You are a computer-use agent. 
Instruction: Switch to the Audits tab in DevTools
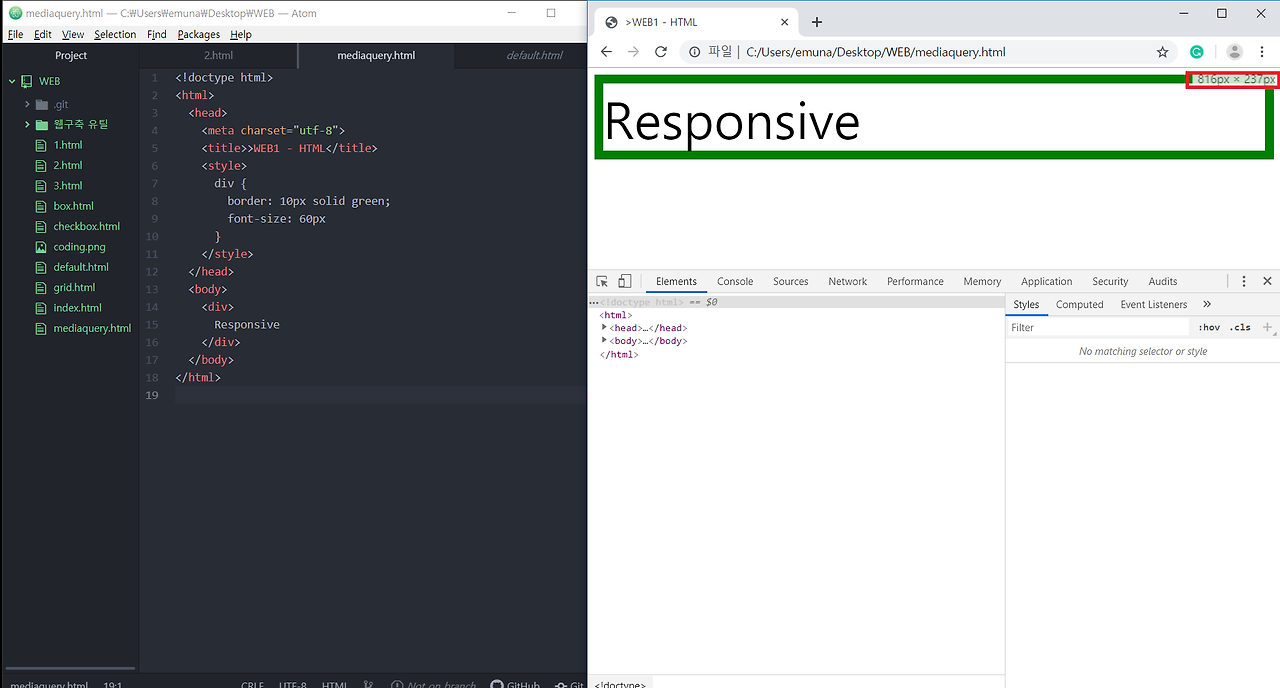(1163, 282)
